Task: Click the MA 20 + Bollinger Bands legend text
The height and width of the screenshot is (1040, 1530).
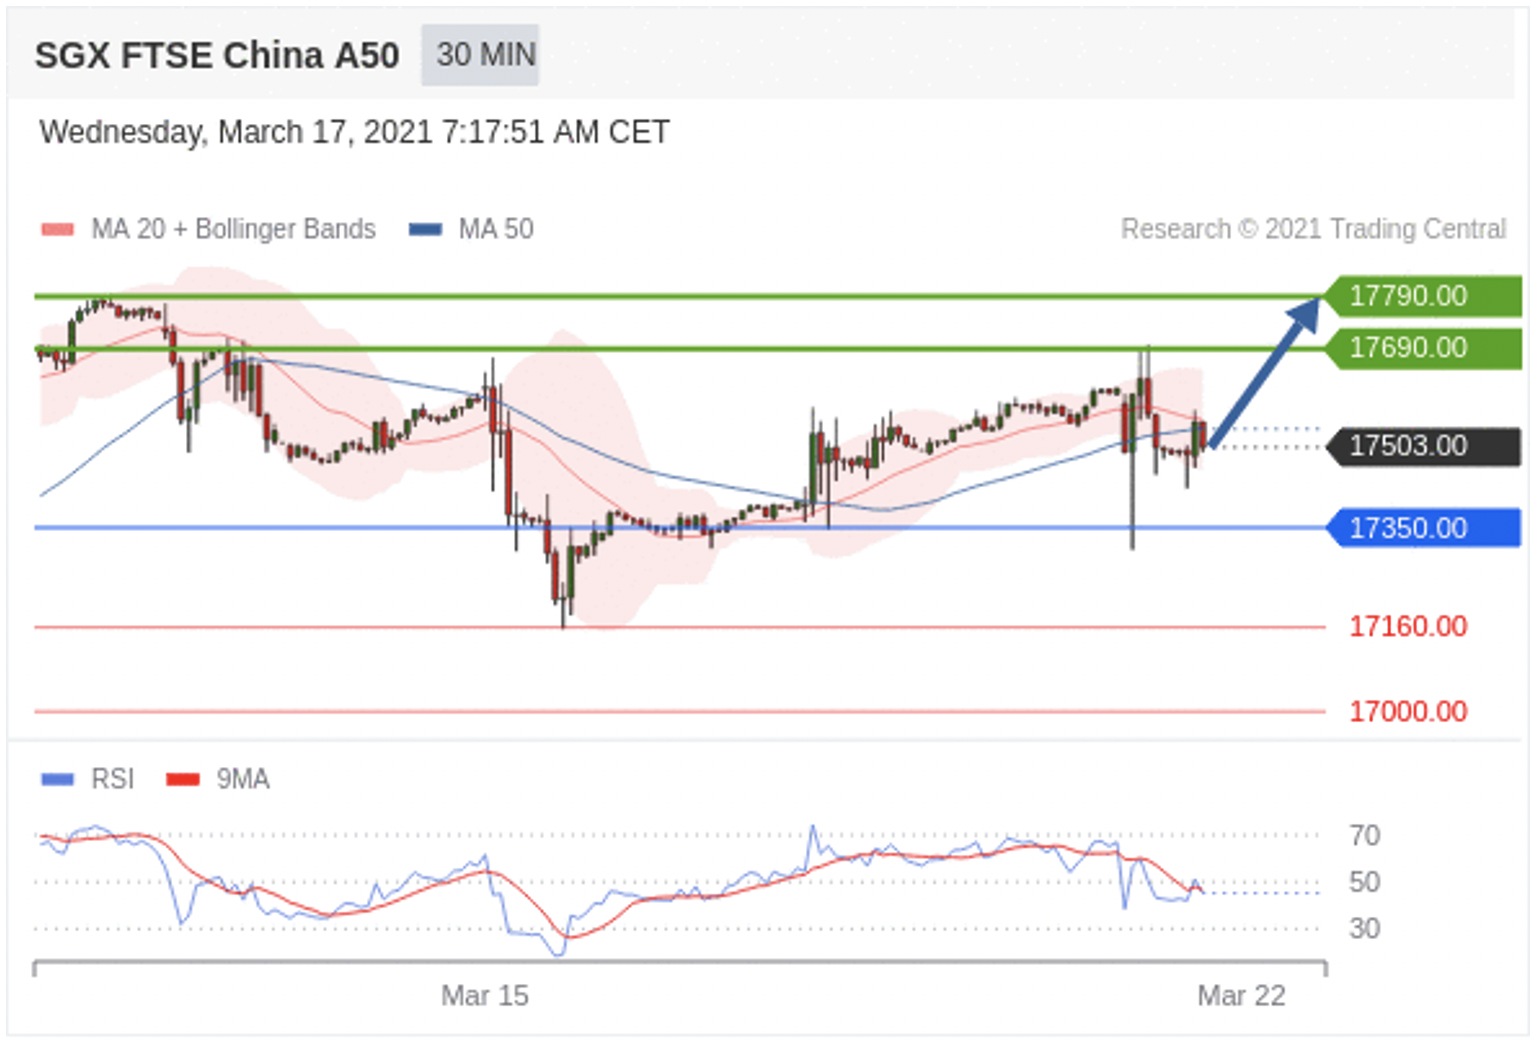Action: [x=233, y=229]
